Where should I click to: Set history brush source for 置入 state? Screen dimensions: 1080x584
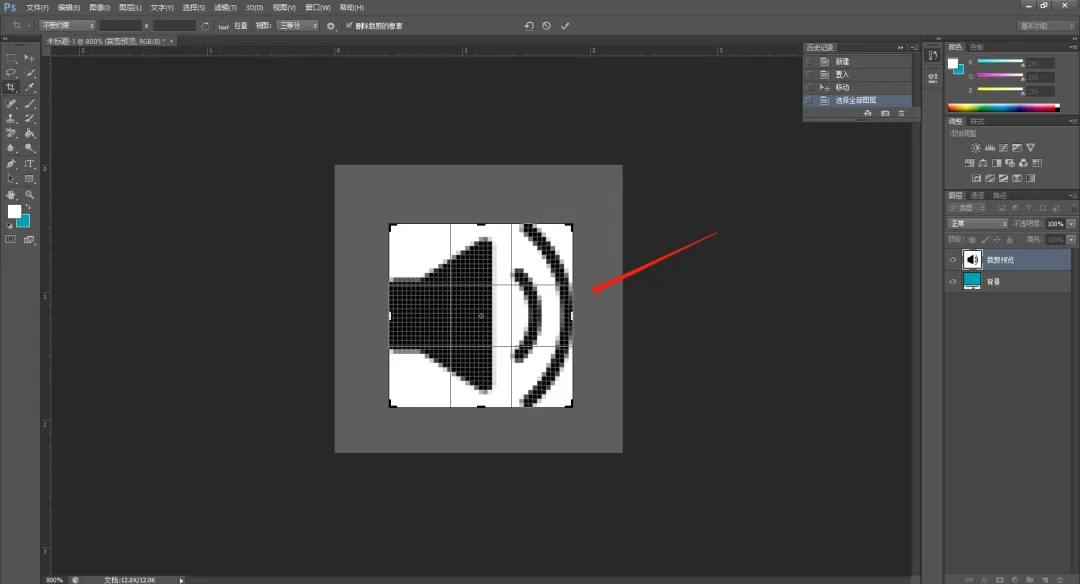[810, 74]
